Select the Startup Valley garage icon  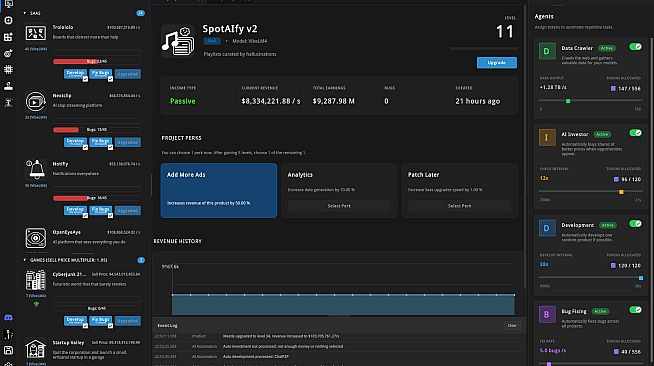[x=35, y=348]
